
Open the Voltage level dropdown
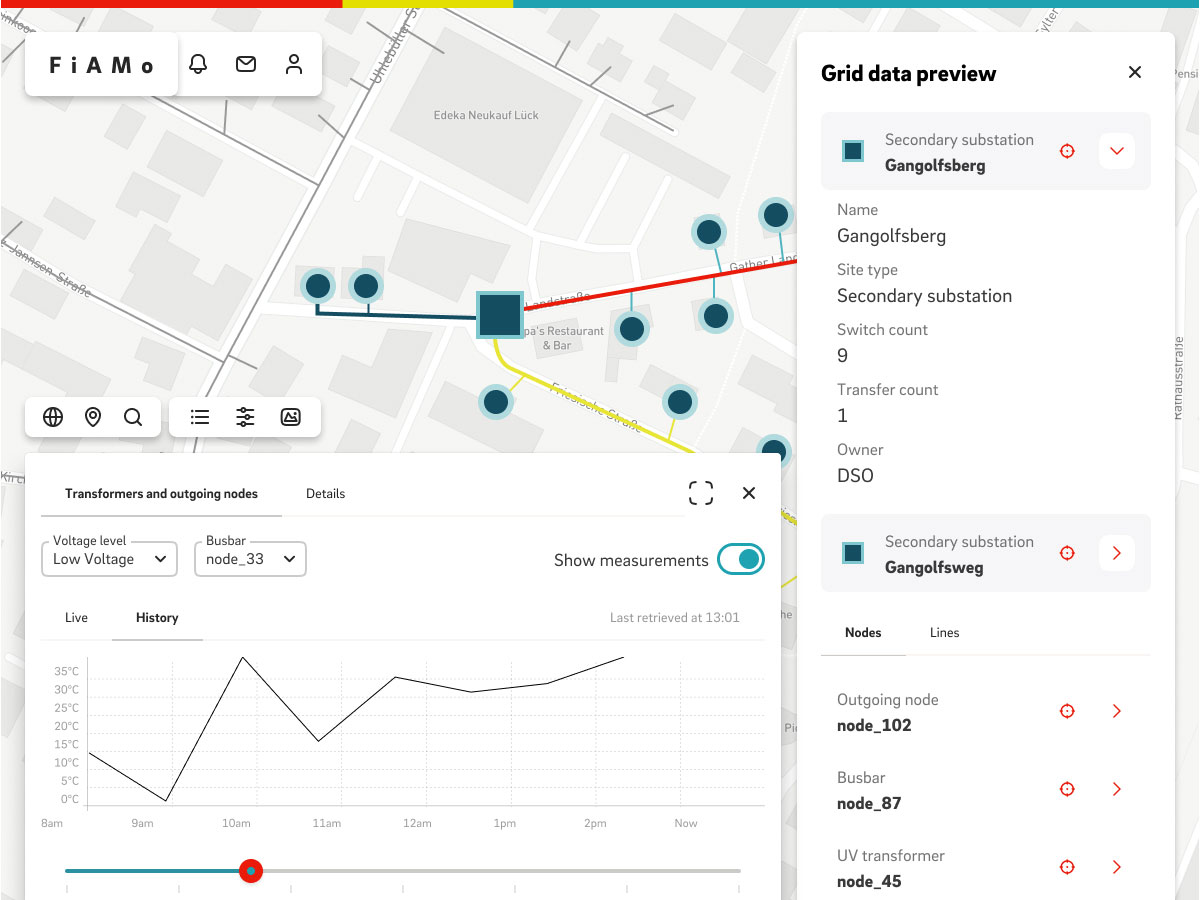[x=109, y=559]
